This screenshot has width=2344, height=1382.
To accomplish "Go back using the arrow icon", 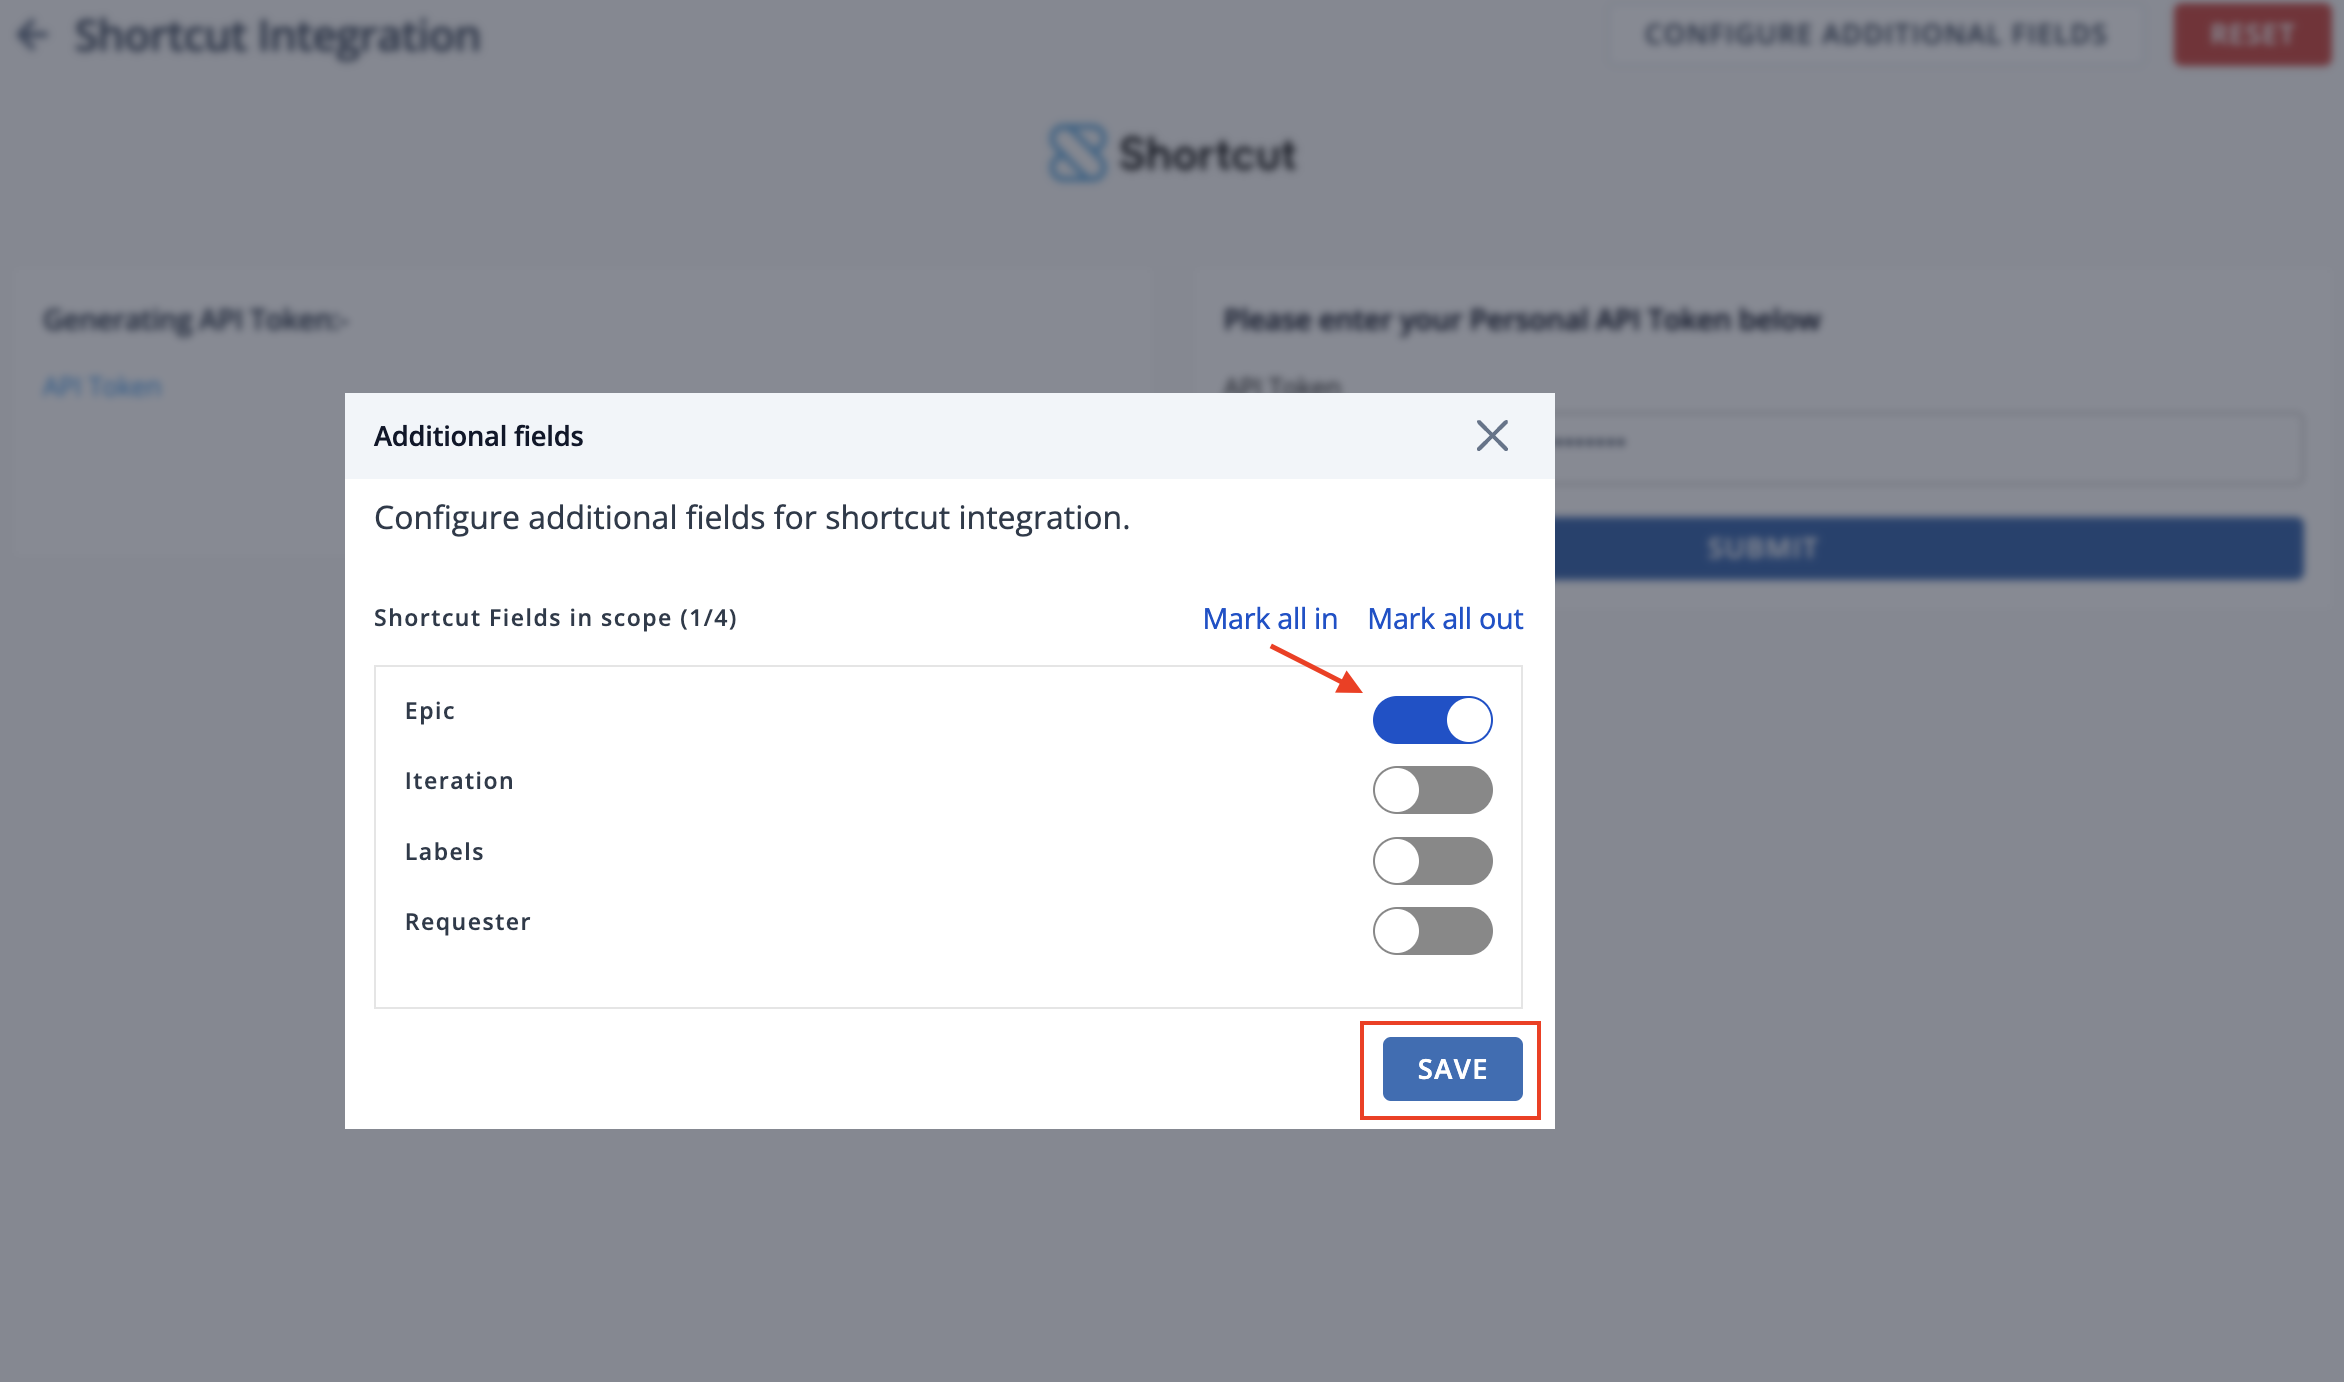I will pyautogui.click(x=32, y=36).
